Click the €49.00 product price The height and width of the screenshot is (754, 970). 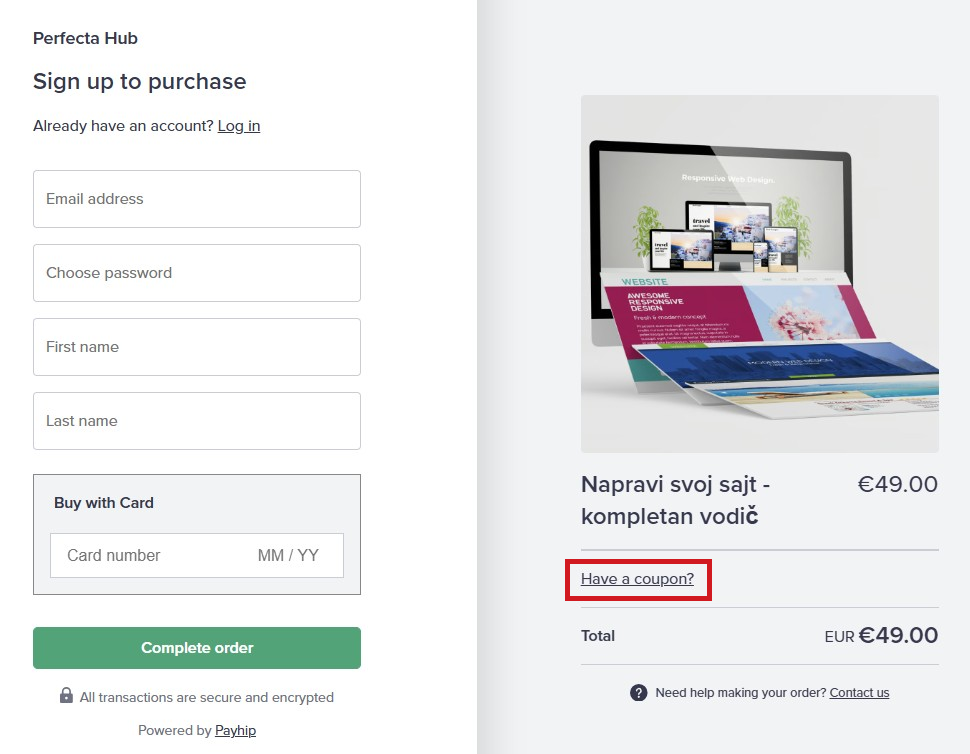[897, 485]
